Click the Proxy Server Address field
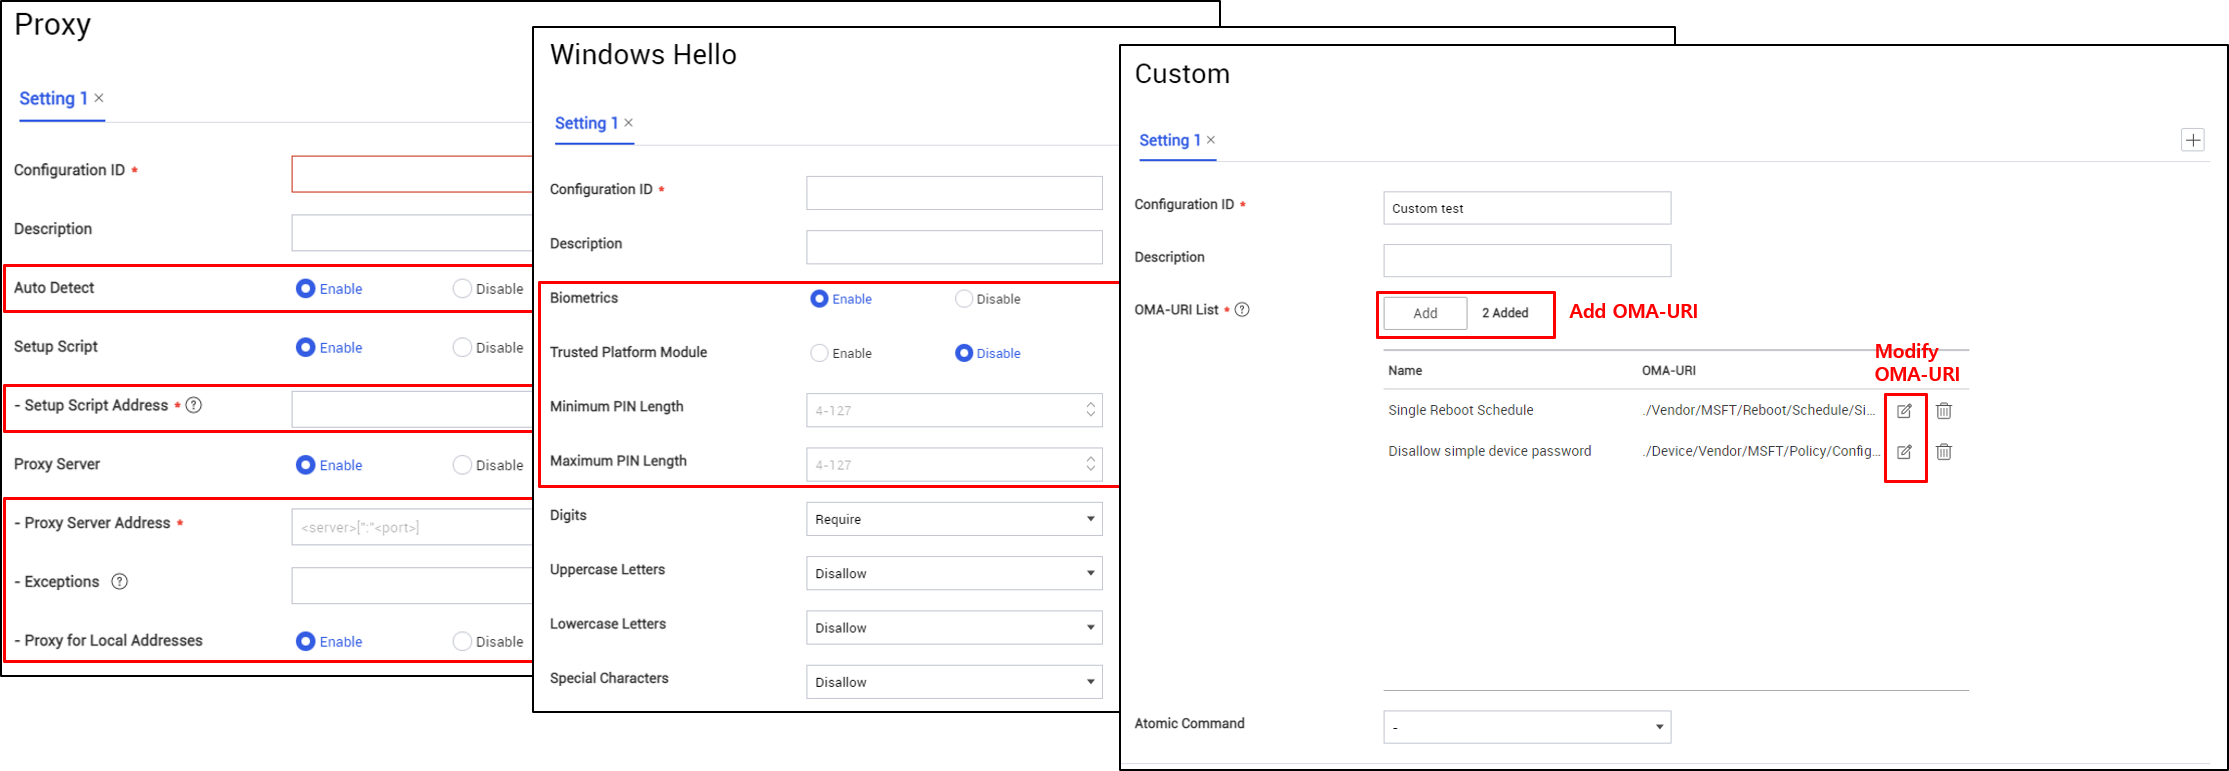The image size is (2229, 771). pyautogui.click(x=412, y=527)
